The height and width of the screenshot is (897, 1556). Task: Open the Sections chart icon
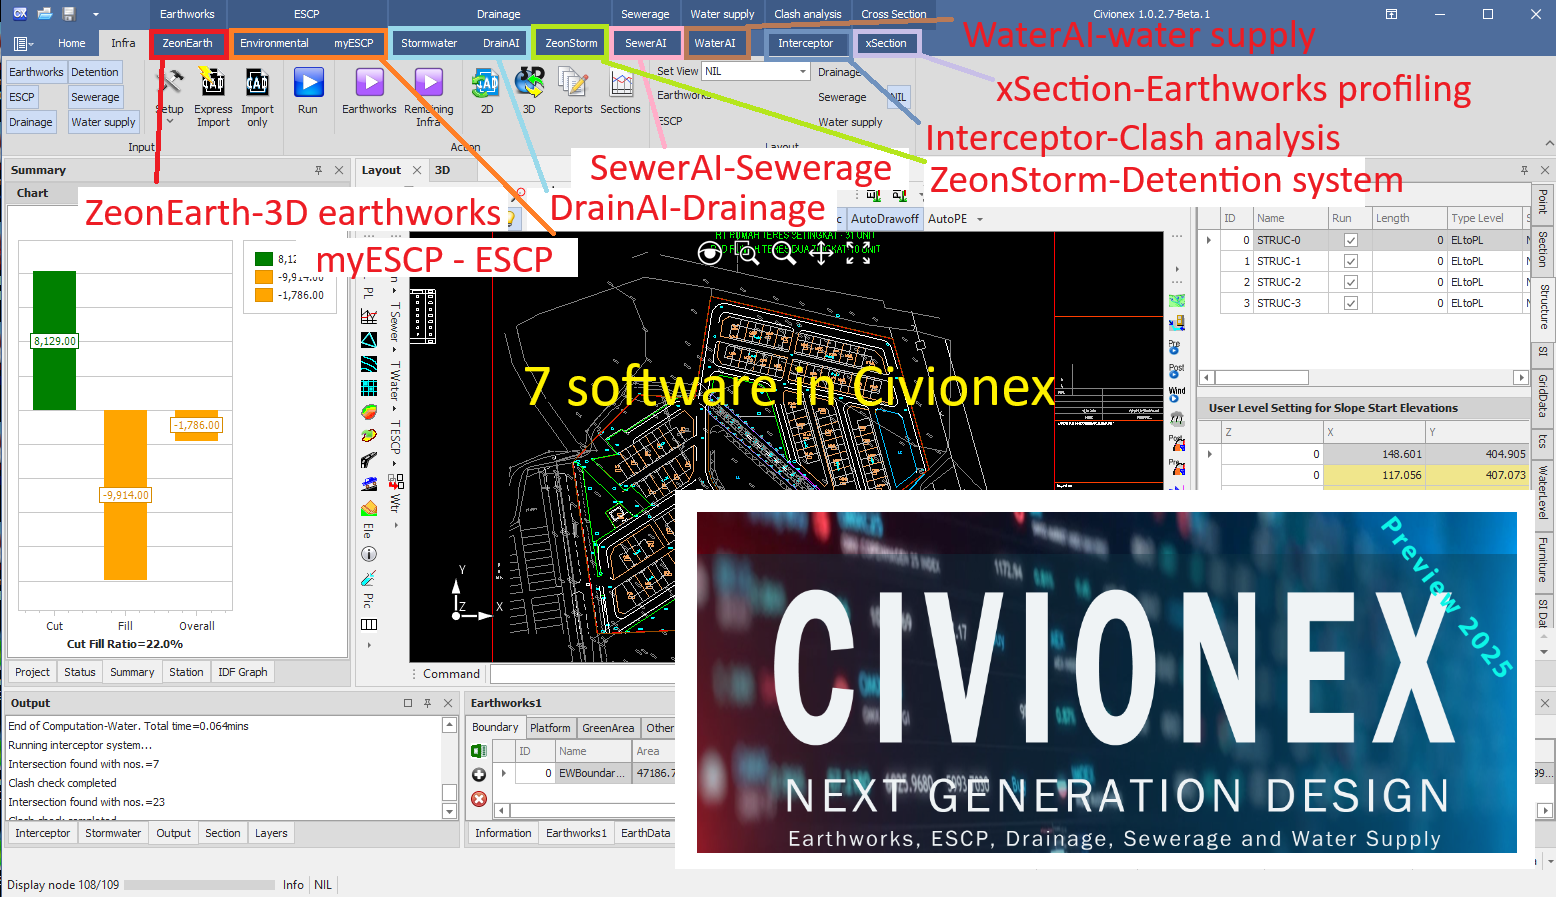pos(621,83)
